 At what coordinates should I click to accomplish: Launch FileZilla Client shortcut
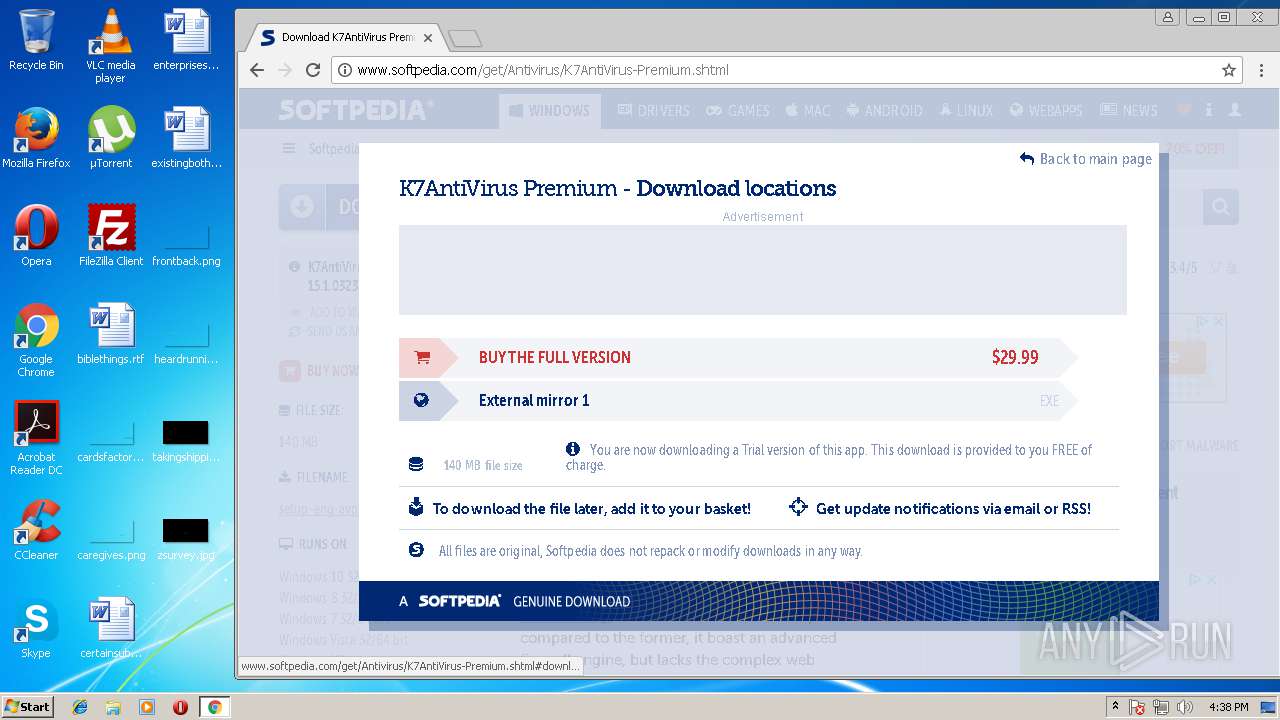[110, 235]
